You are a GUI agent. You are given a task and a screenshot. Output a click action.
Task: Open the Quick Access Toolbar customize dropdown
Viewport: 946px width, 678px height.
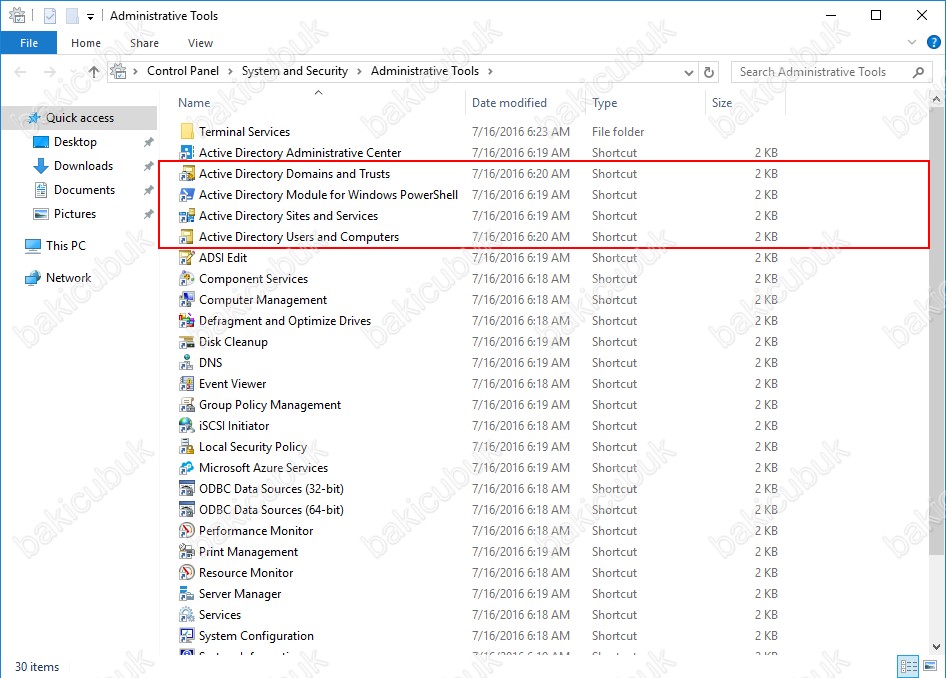pyautogui.click(x=90, y=17)
